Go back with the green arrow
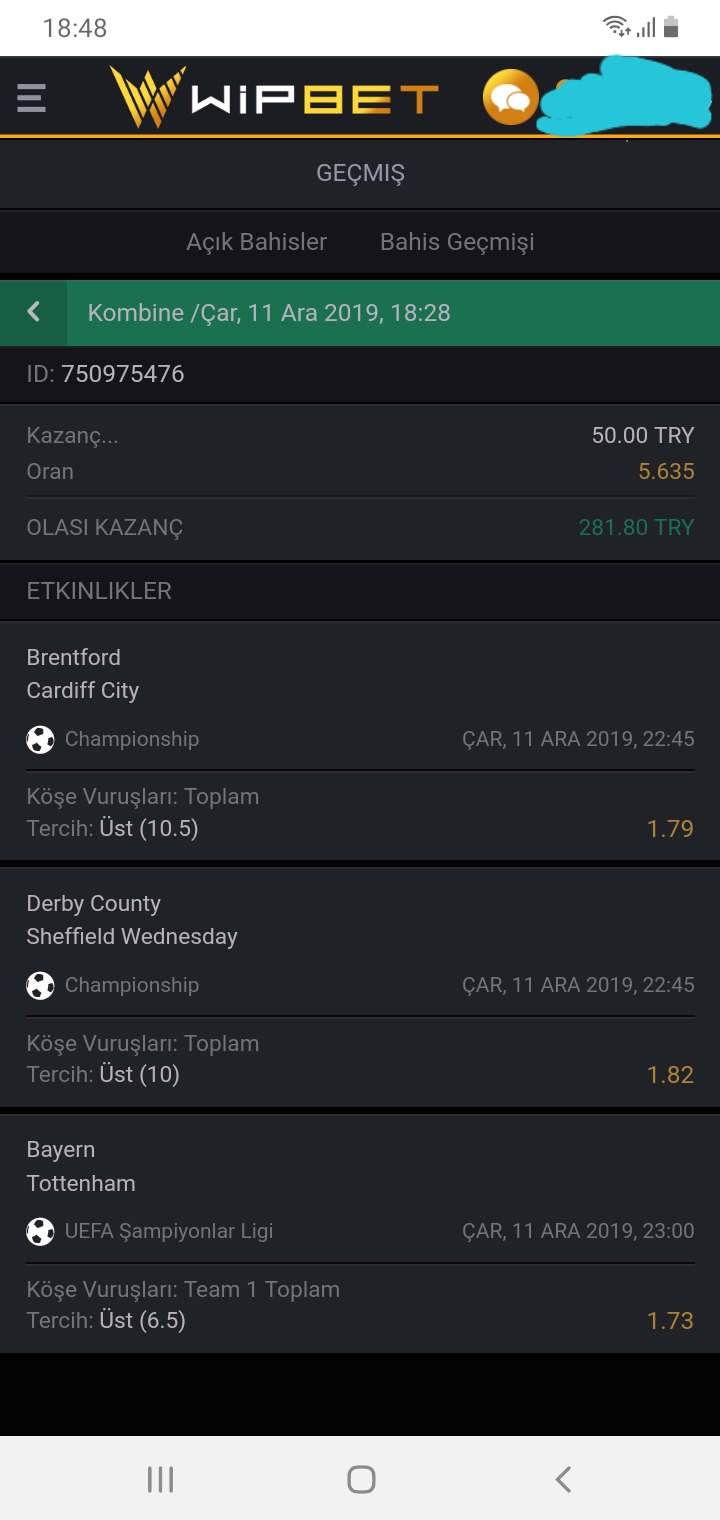 33,312
